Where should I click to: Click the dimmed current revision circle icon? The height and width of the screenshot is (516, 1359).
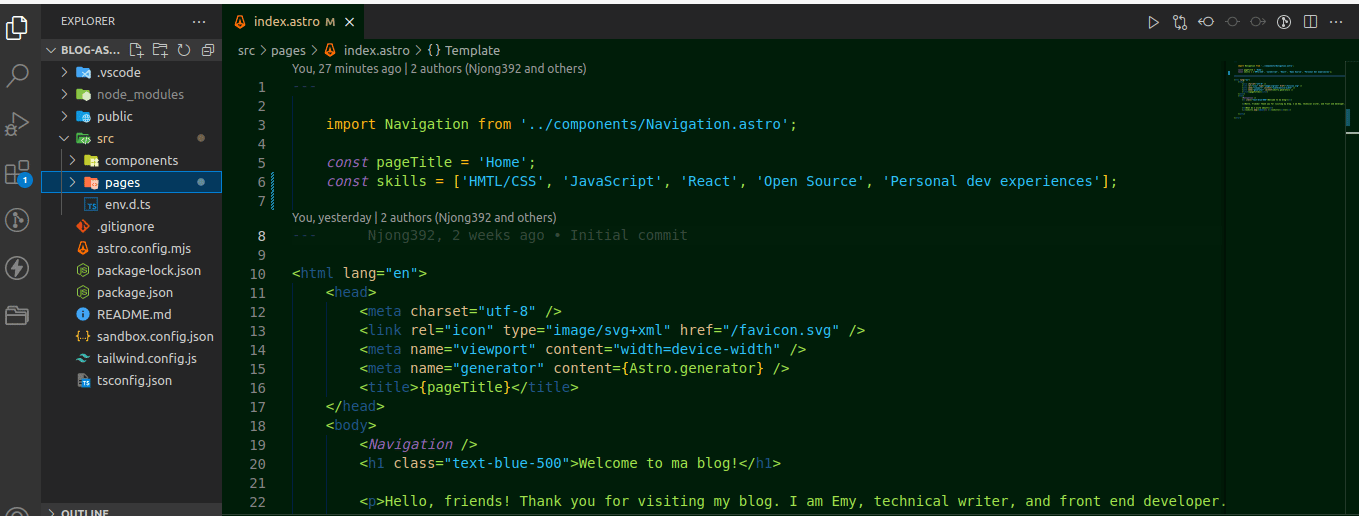tap(1232, 21)
